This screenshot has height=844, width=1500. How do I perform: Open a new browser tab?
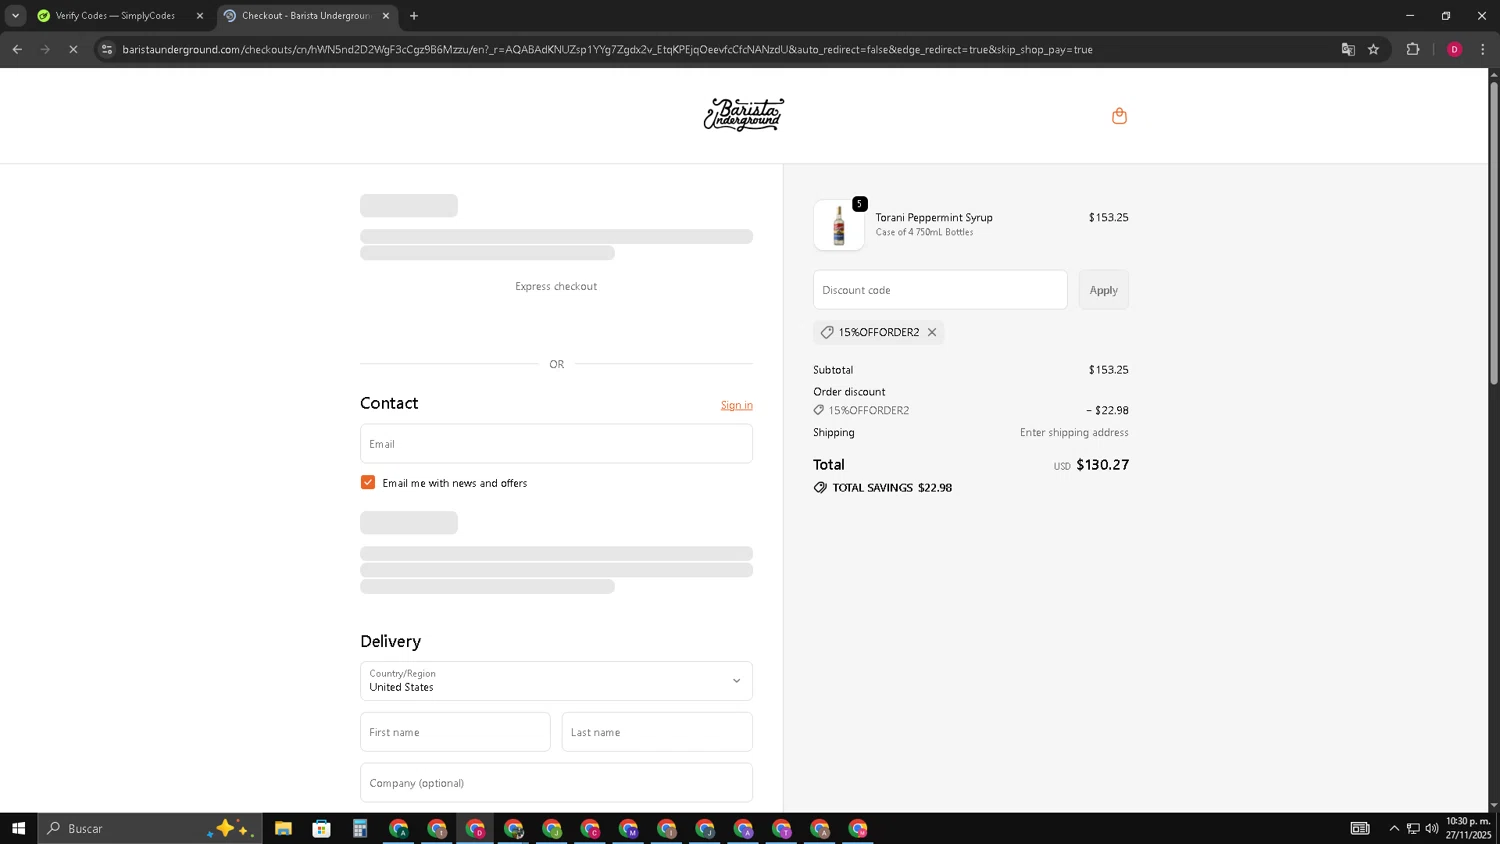tap(414, 16)
